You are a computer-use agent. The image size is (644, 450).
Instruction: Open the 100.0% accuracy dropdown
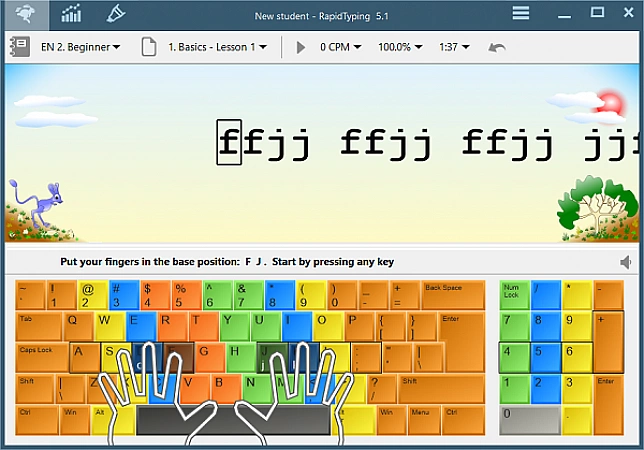click(x=400, y=47)
